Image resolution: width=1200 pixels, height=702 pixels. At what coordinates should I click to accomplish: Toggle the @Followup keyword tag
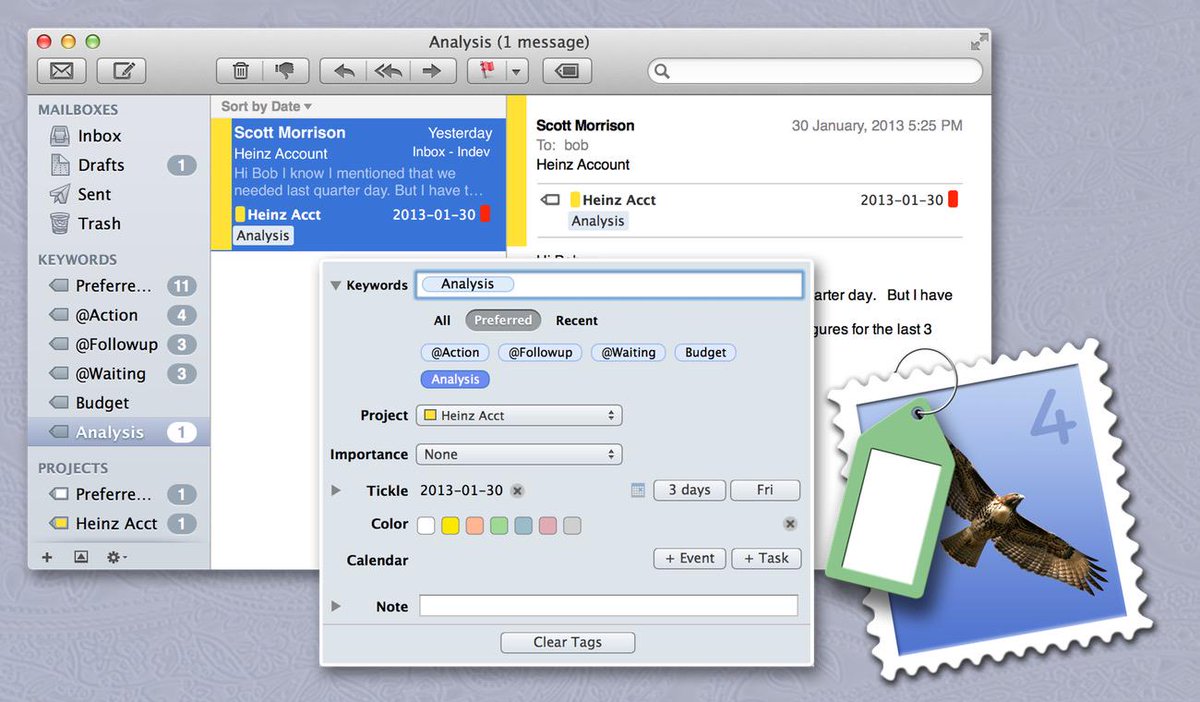540,352
